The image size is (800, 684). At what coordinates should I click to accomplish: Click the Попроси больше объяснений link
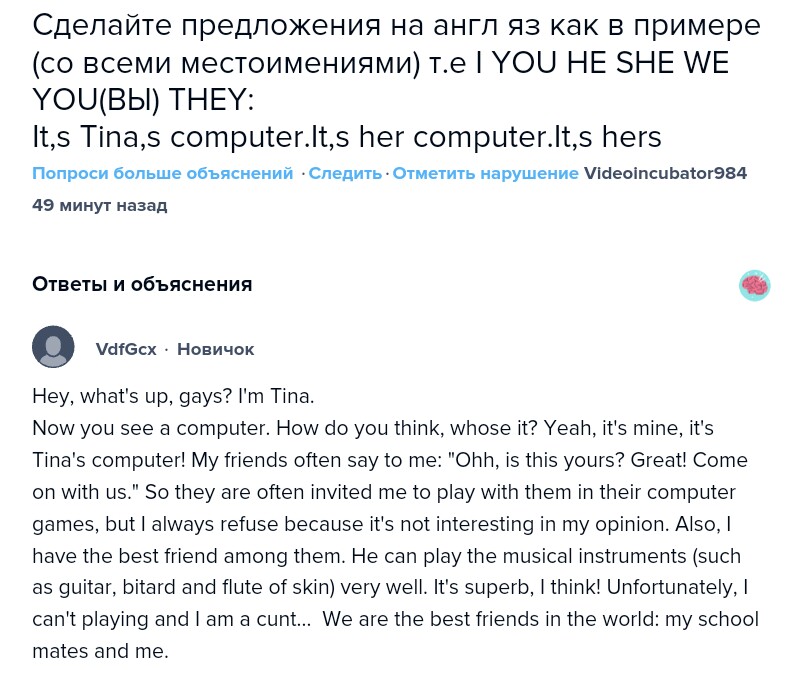click(x=163, y=173)
